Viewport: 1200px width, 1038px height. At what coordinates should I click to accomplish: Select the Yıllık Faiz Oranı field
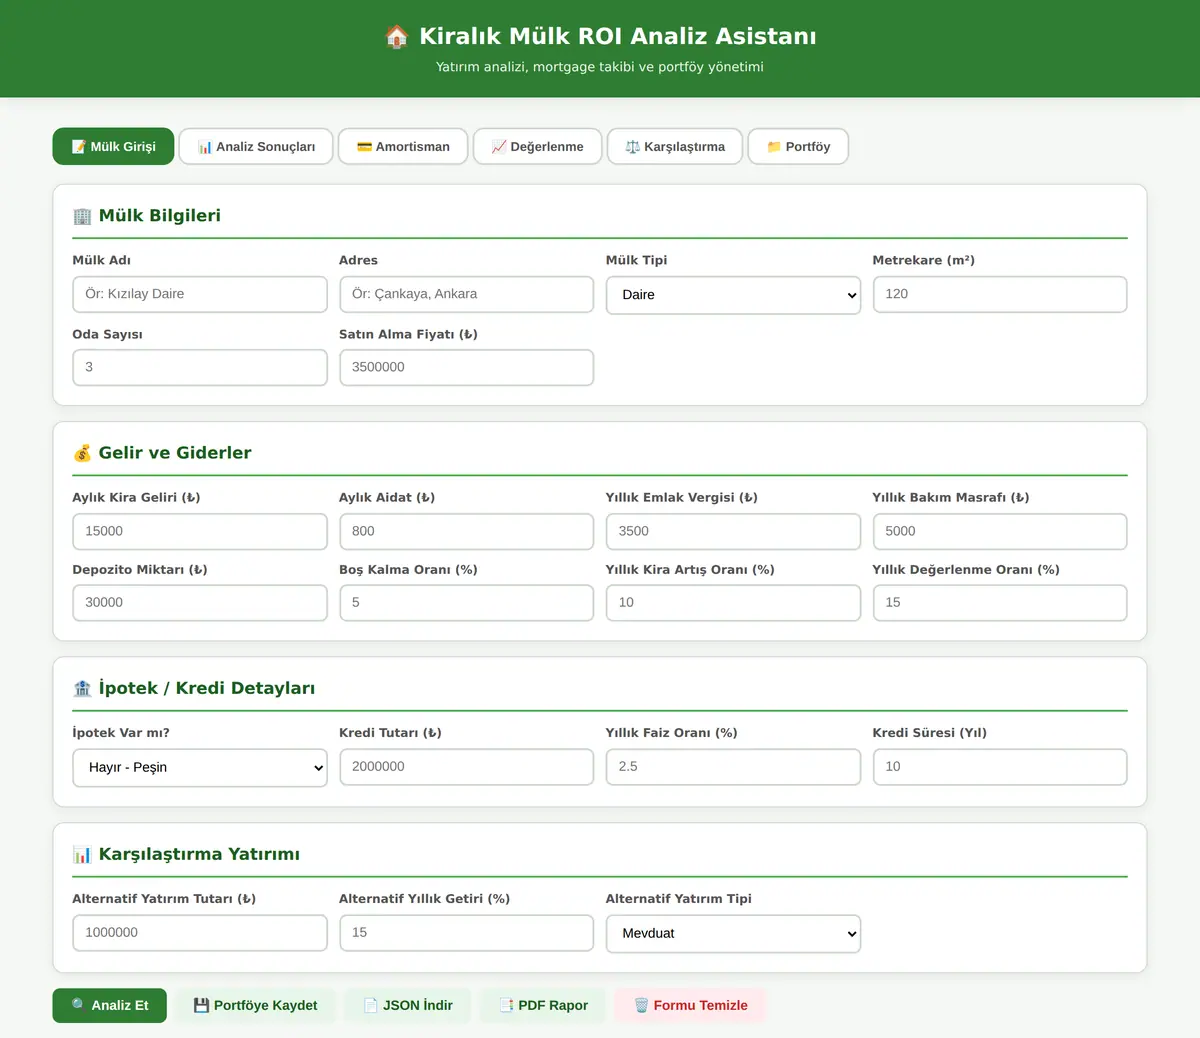(733, 767)
